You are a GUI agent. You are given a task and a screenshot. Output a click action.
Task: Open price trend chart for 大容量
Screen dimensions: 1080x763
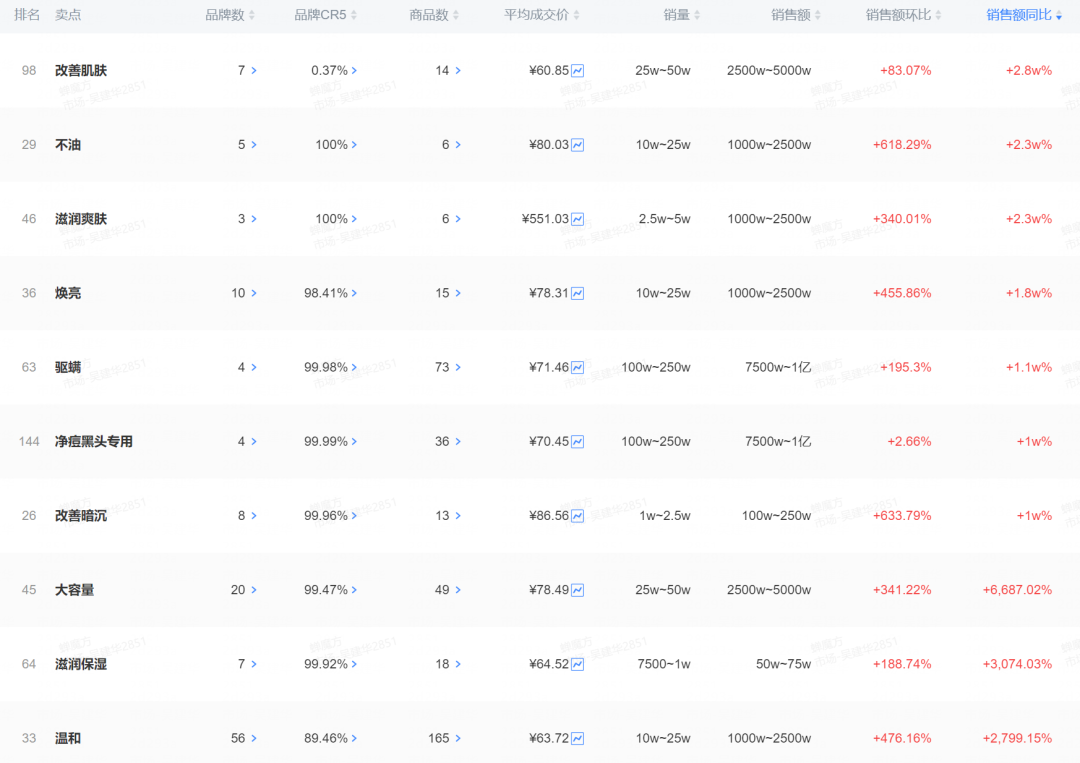[578, 590]
